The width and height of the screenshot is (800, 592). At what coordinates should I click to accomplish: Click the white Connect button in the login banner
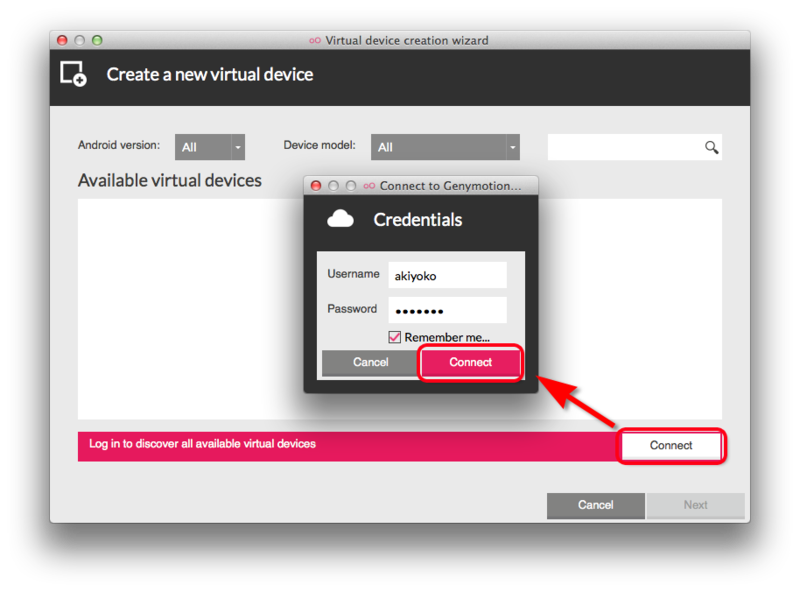pos(671,446)
